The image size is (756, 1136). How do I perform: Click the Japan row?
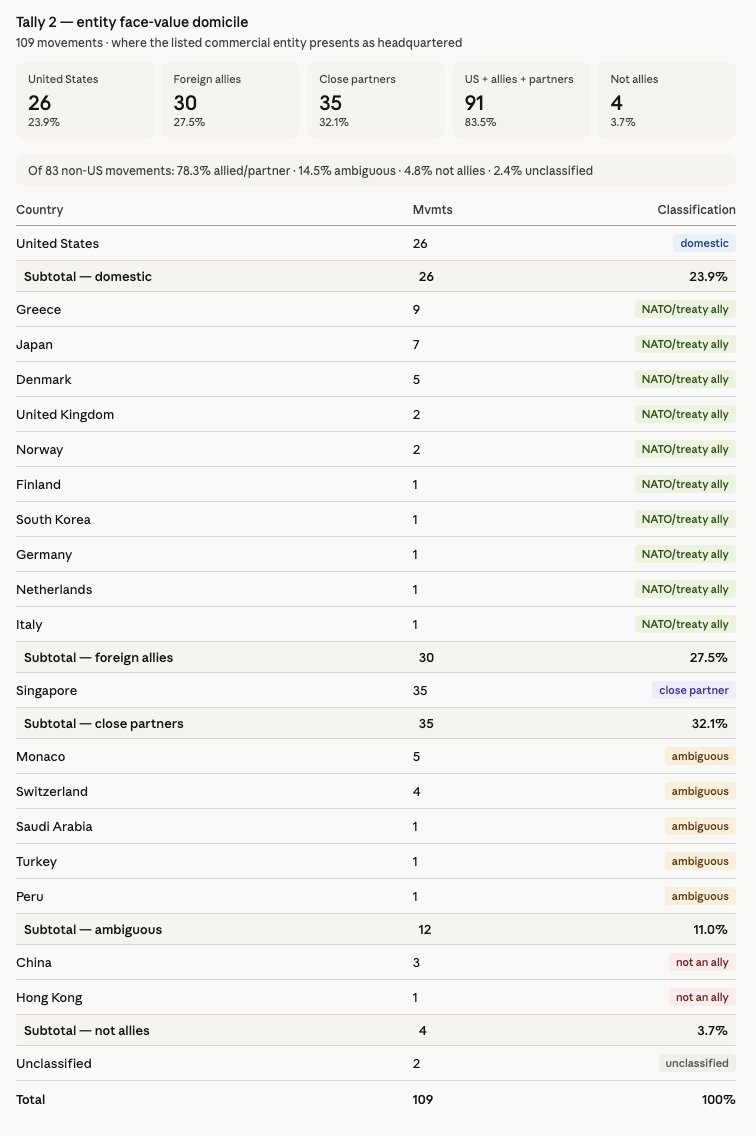[375, 344]
